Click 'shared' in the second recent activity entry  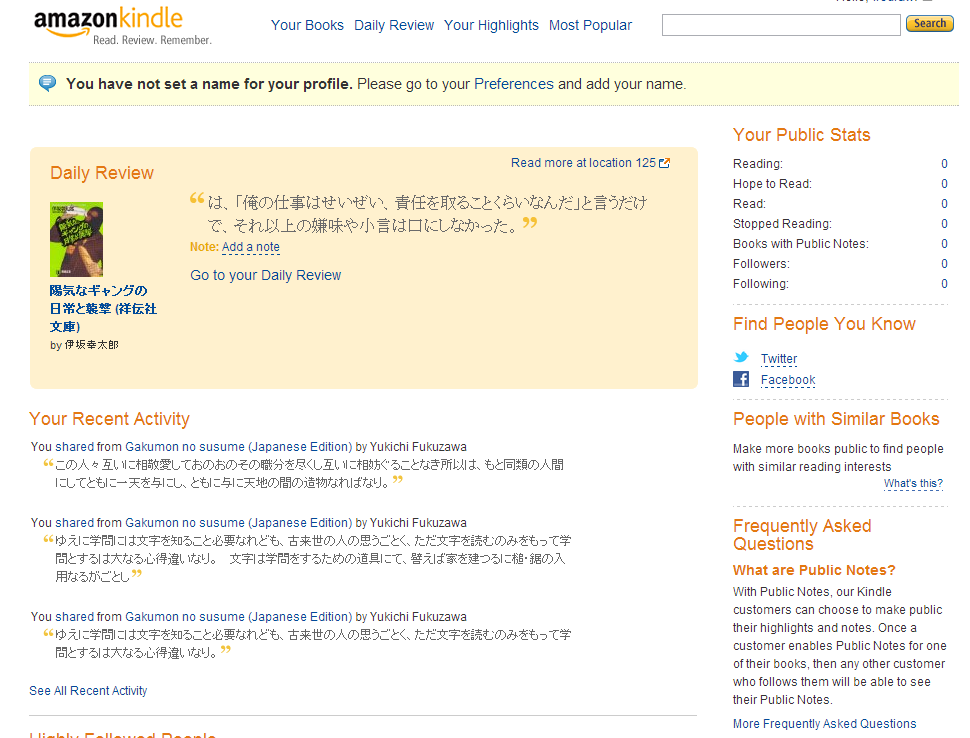click(75, 523)
